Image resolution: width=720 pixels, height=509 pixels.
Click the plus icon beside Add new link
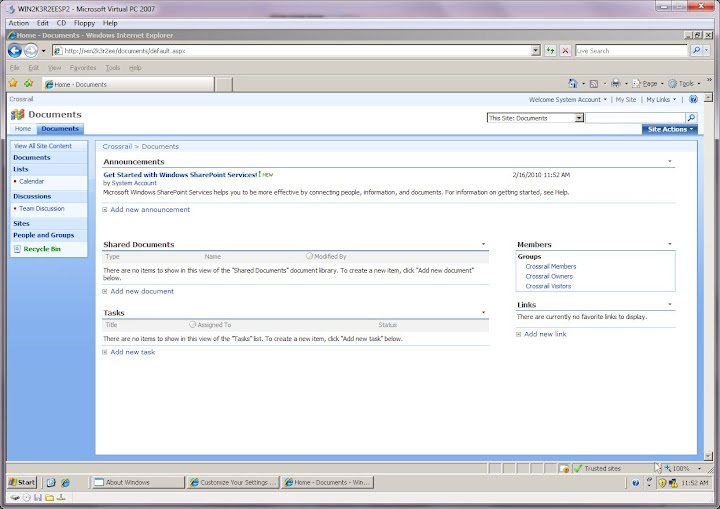click(518, 334)
